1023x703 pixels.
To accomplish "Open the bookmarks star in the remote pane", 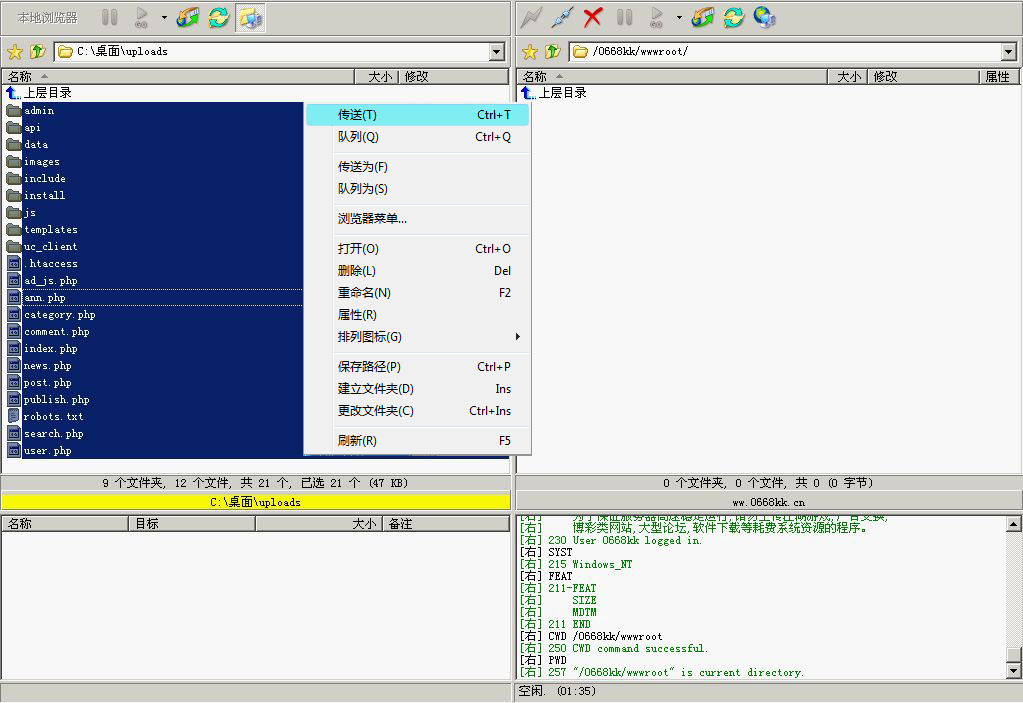I will (530, 52).
